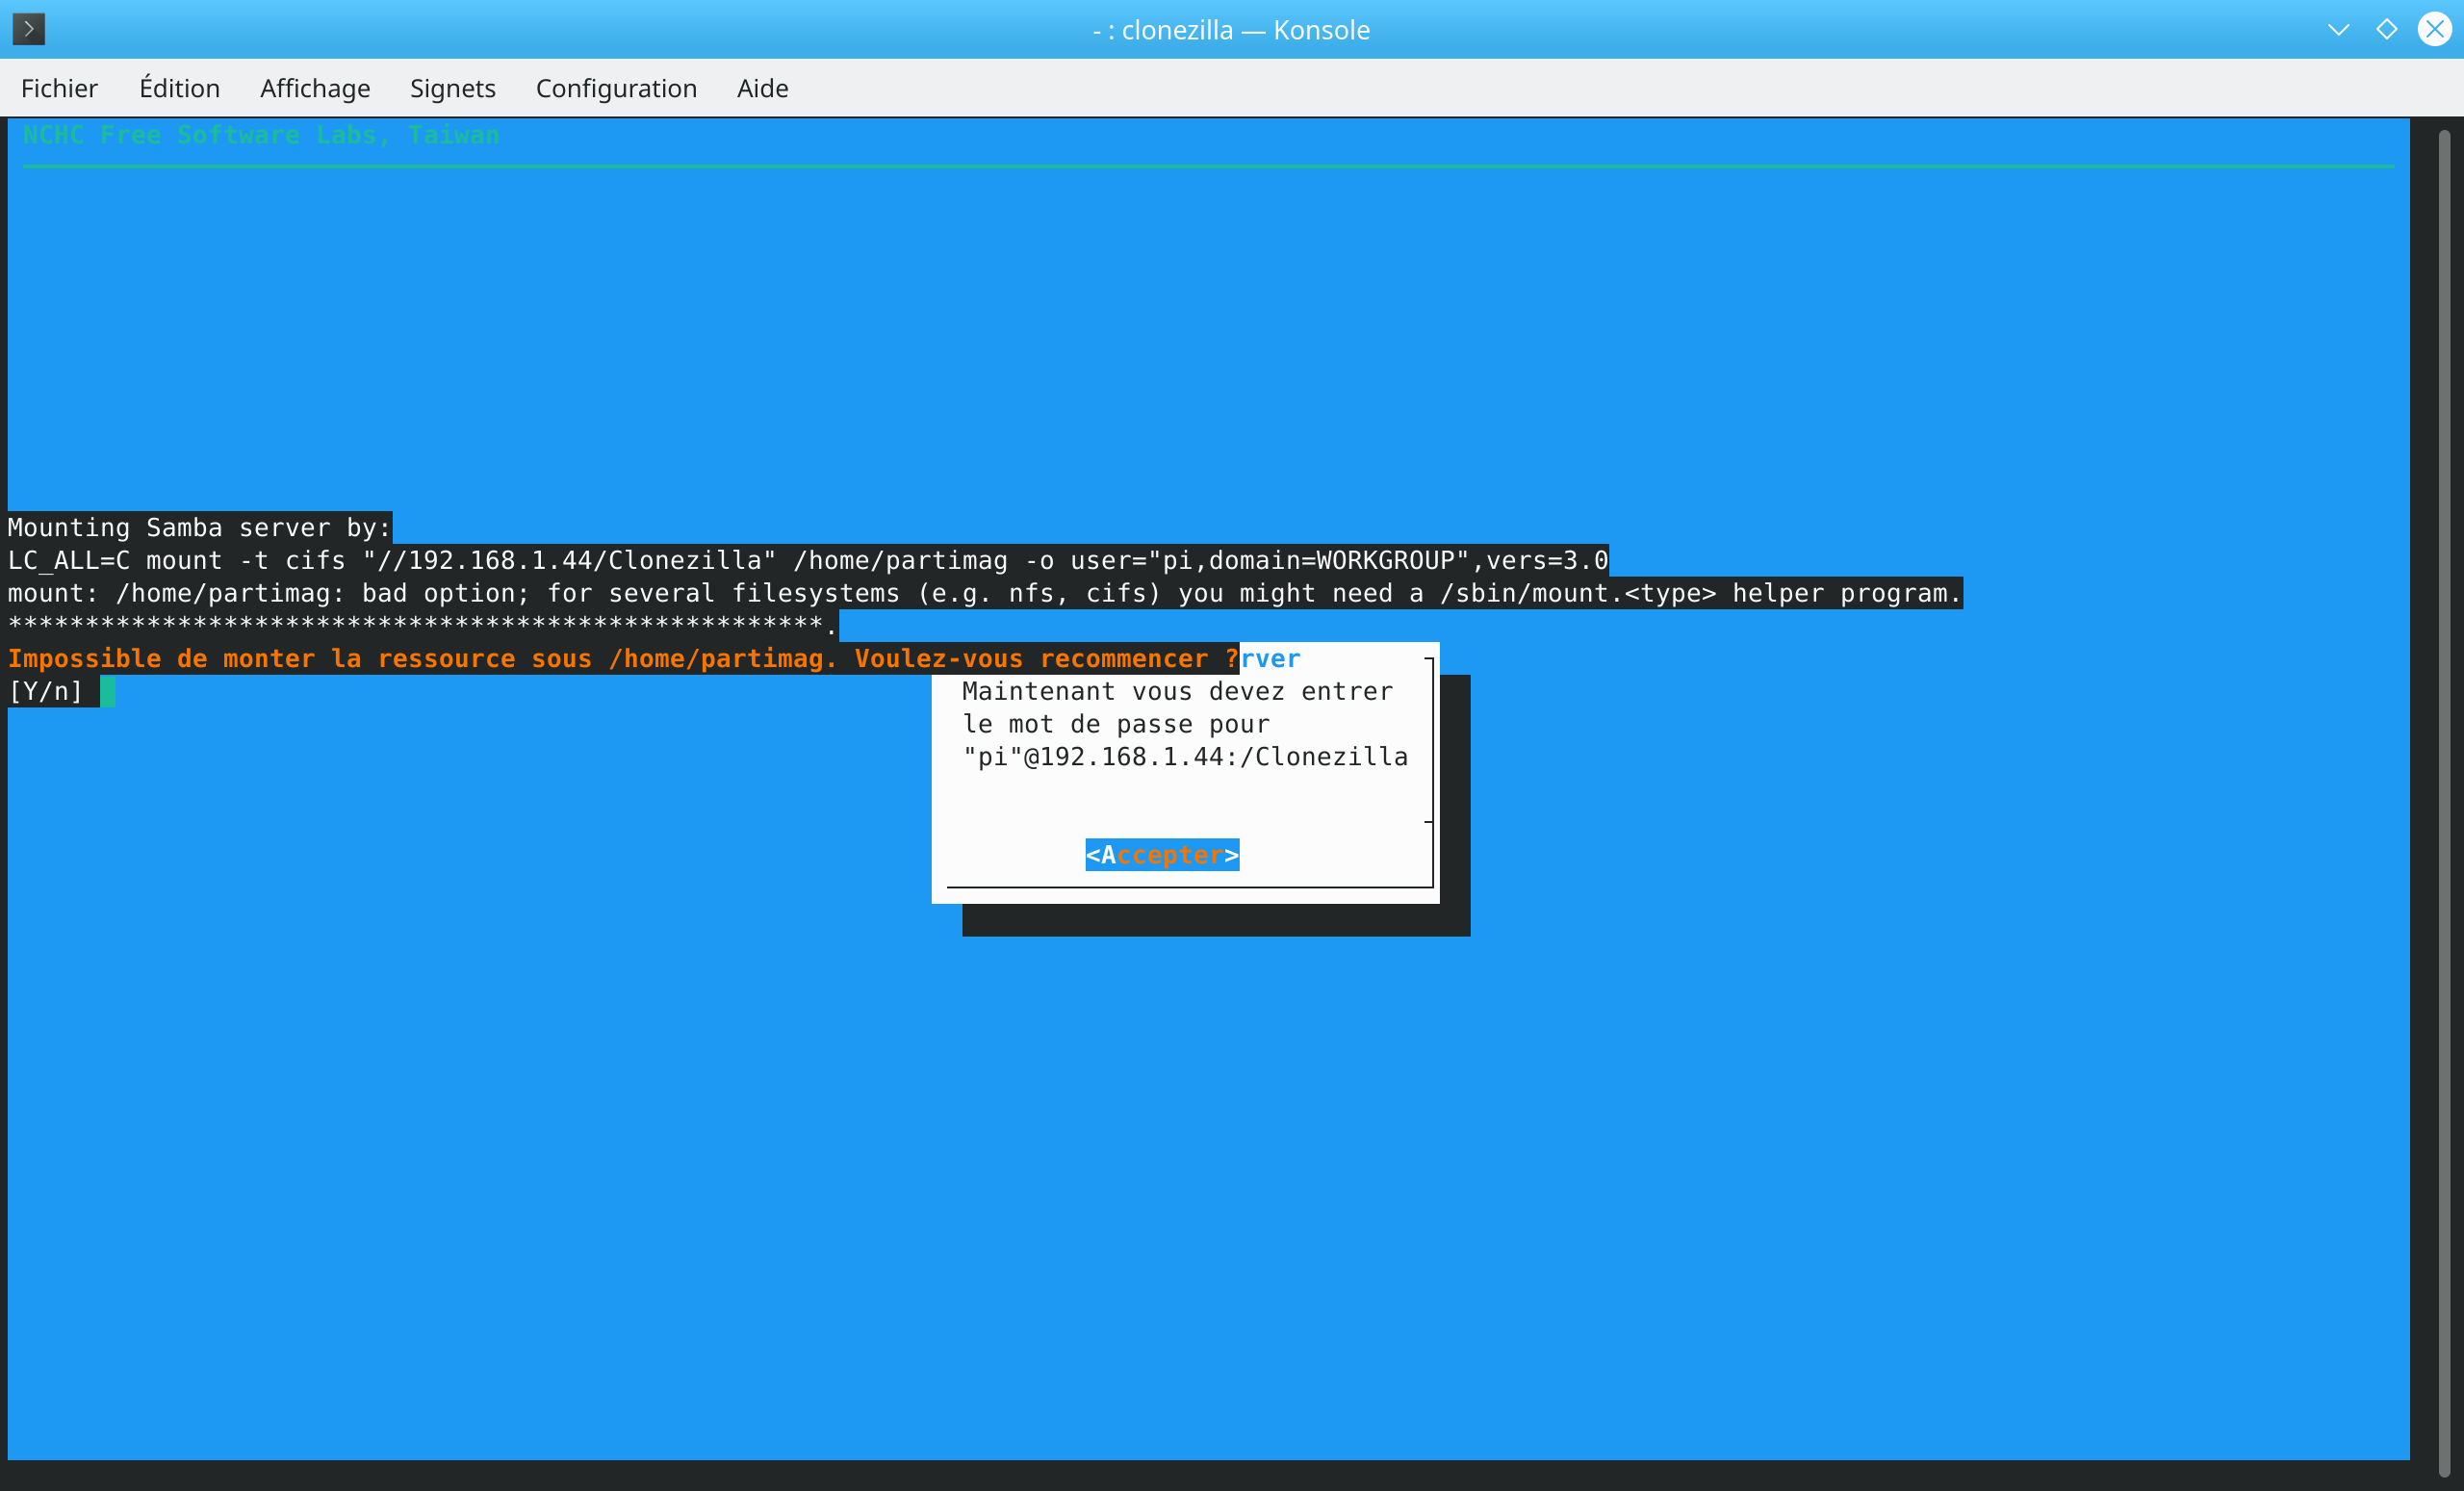Click the "[Y/n]" prompt text
The image size is (2464, 1491).
tap(46, 691)
